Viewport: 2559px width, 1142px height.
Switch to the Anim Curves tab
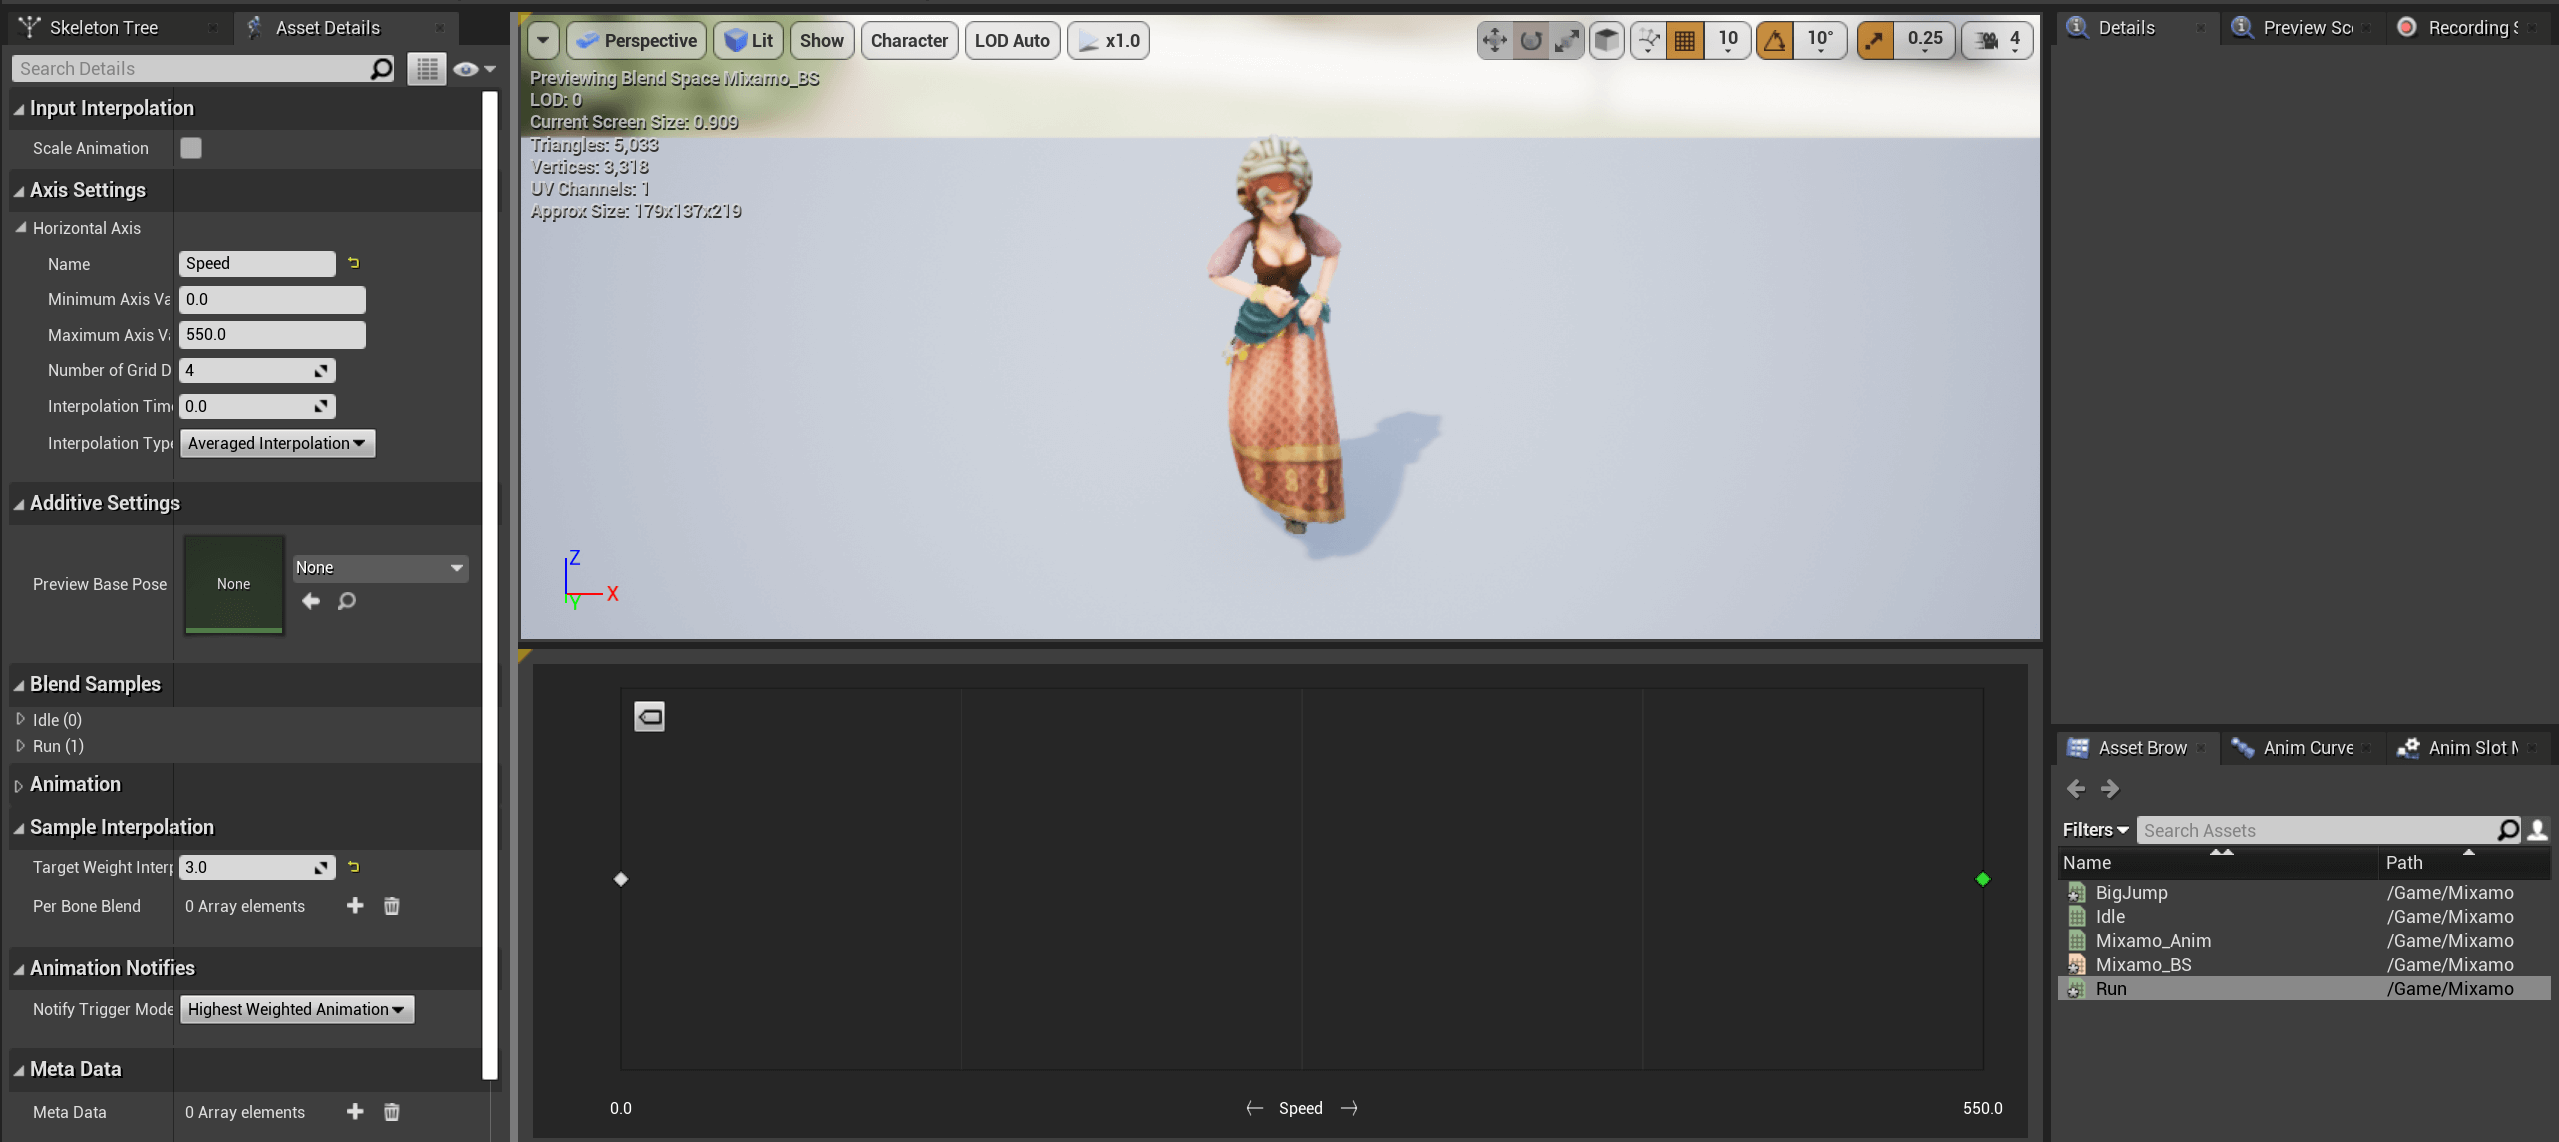[2308, 748]
